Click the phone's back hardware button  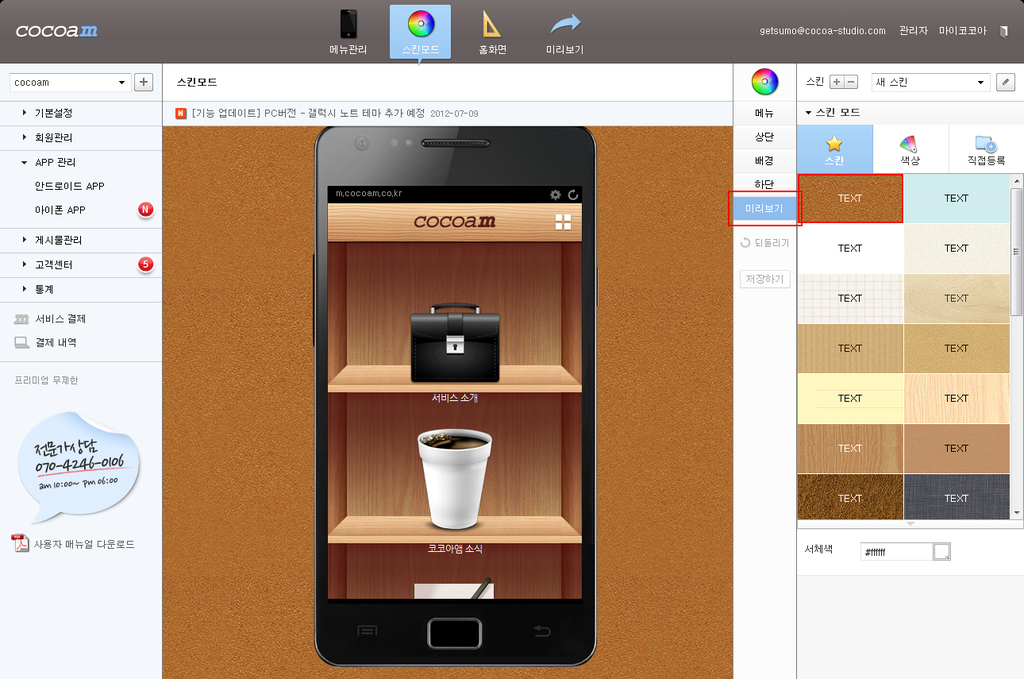542,631
